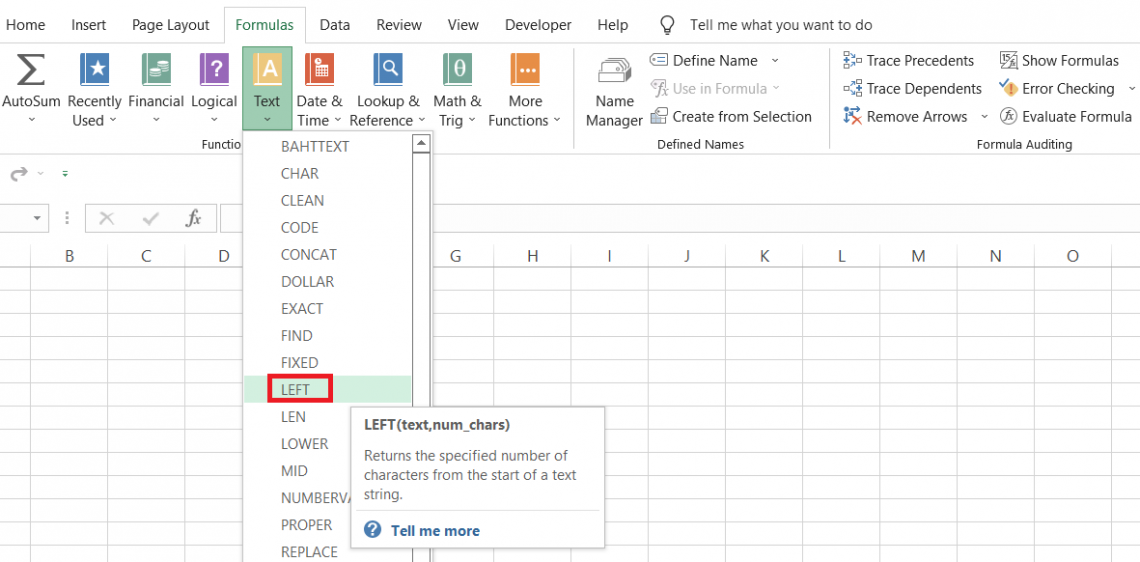Image resolution: width=1140 pixels, height=562 pixels.
Task: Click the AutoSum sigma icon
Action: 31,71
